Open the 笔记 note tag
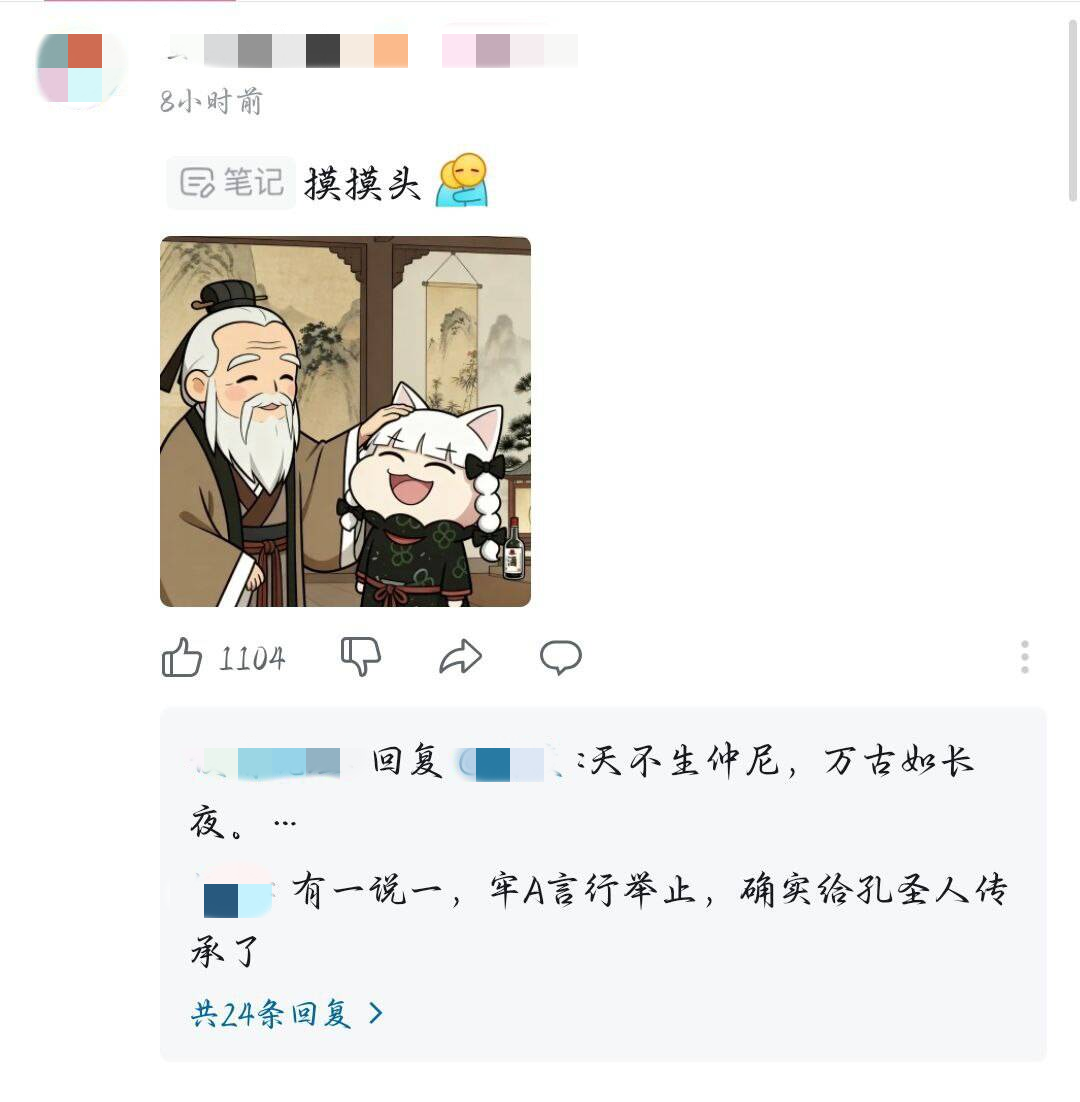Image resolution: width=1080 pixels, height=1102 pixels. (x=231, y=183)
